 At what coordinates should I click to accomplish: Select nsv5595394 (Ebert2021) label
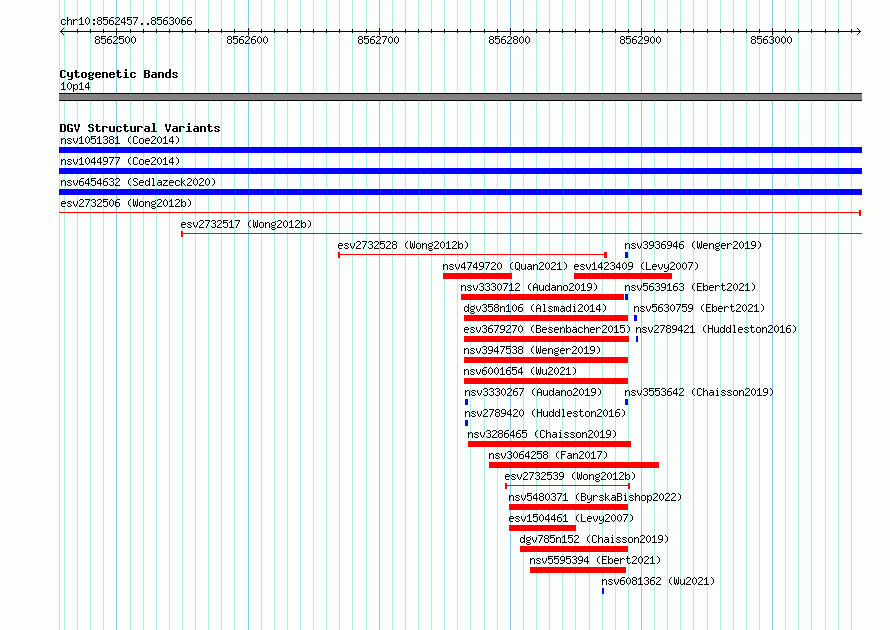(595, 560)
